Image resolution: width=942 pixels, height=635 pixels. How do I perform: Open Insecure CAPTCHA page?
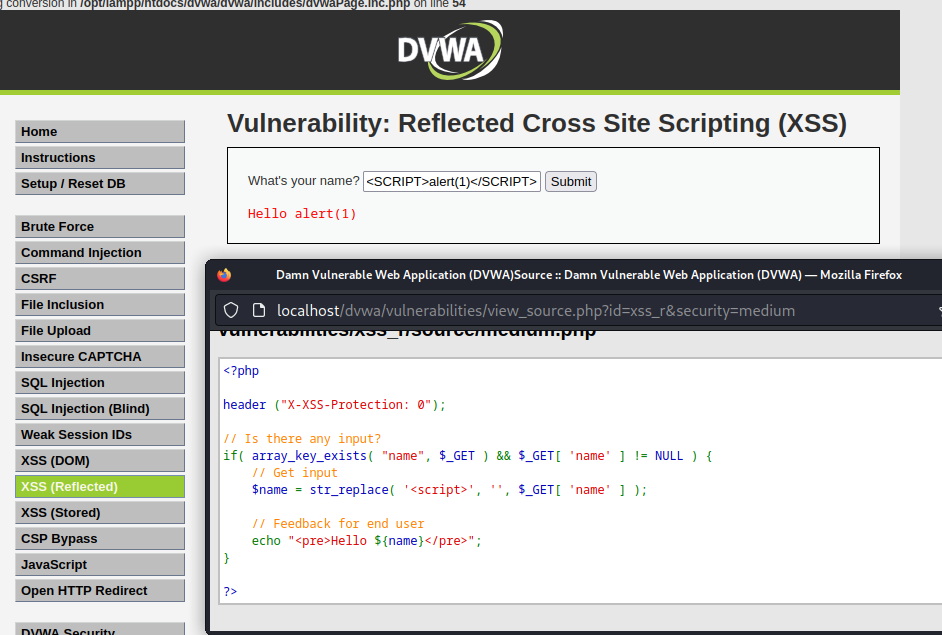click(100, 357)
